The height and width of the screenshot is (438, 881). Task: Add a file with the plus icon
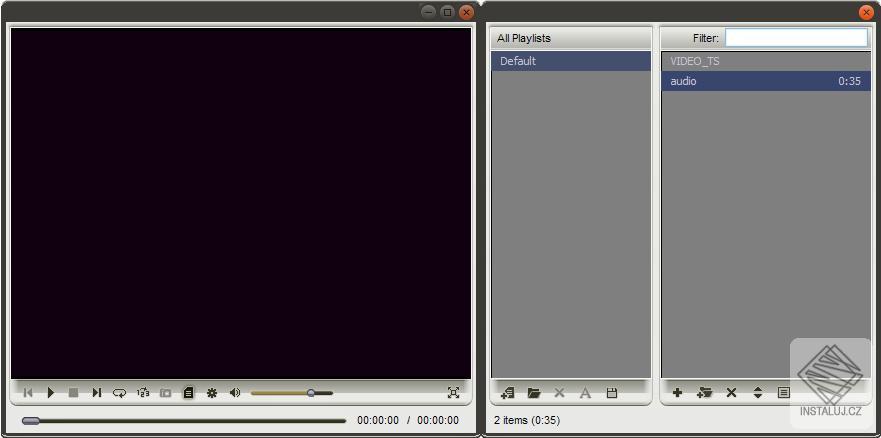click(677, 393)
